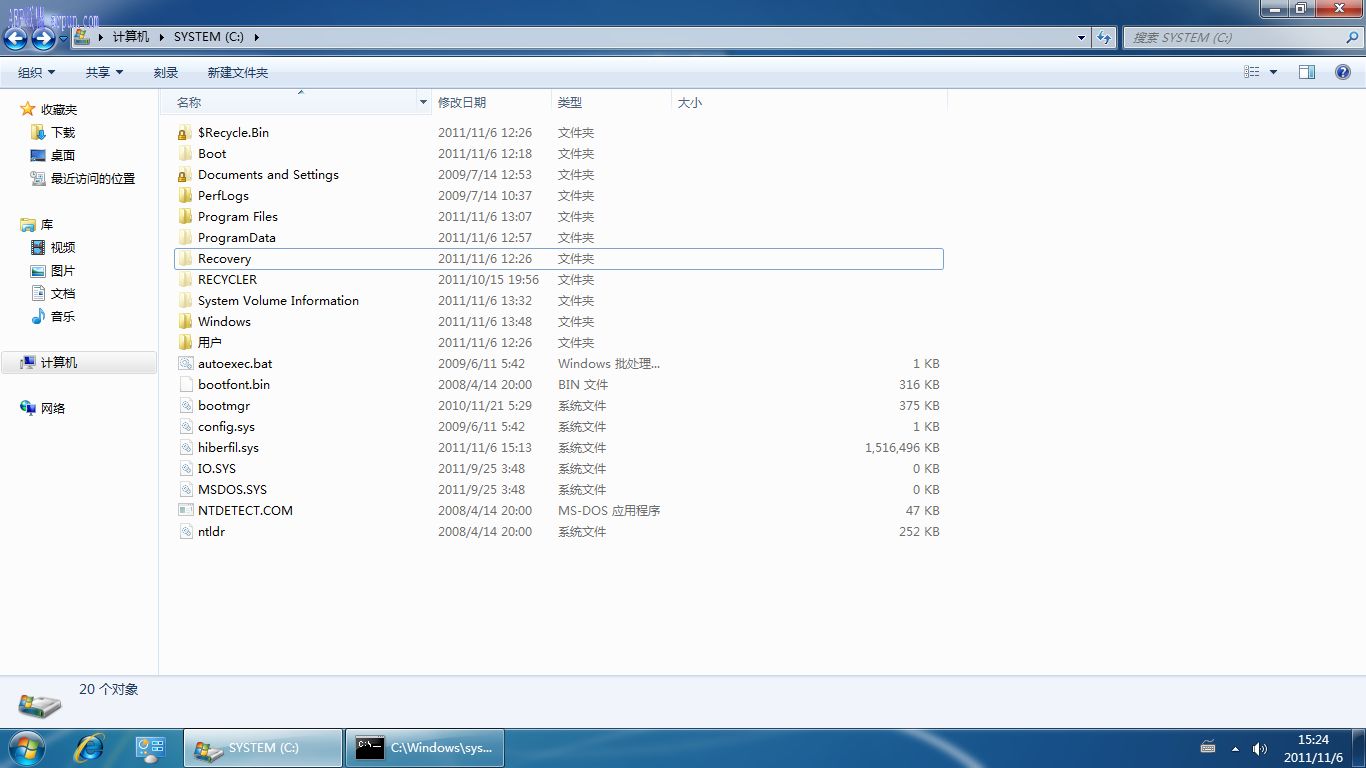Open 下载 in the favorites sidebar

(63, 132)
